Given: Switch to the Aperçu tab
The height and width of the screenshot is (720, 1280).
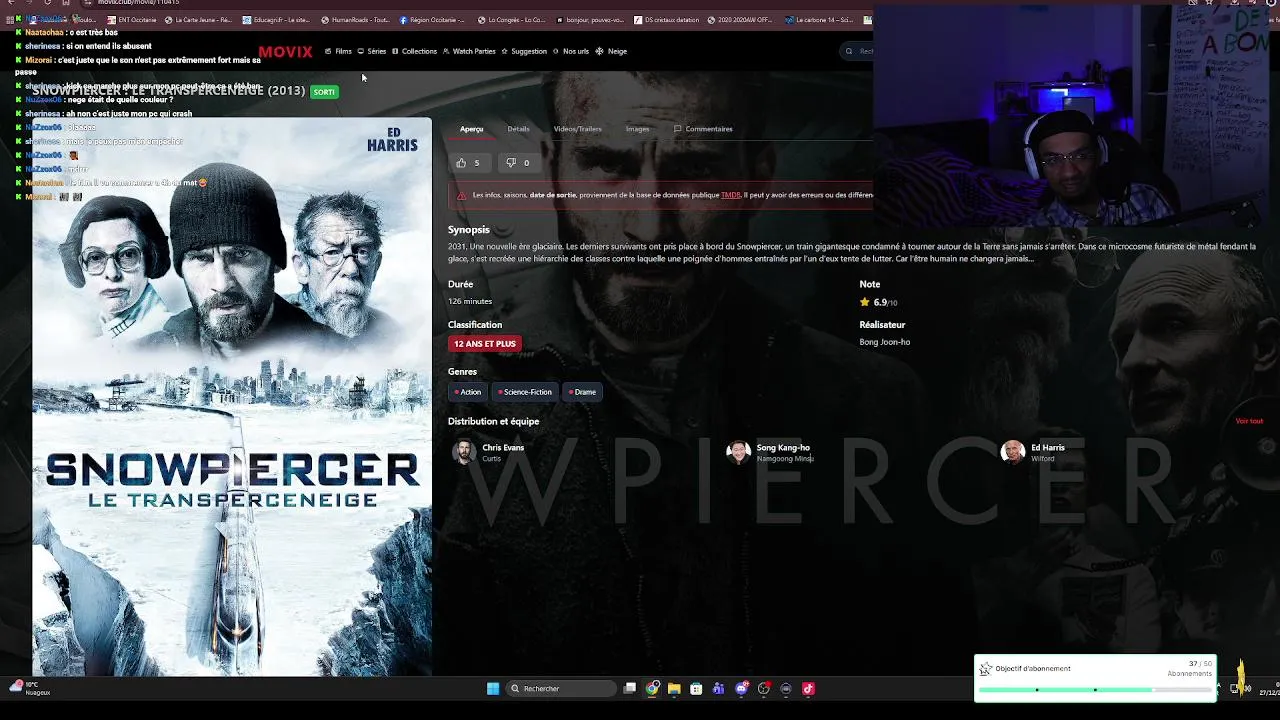Looking at the screenshot, I should point(471,129).
